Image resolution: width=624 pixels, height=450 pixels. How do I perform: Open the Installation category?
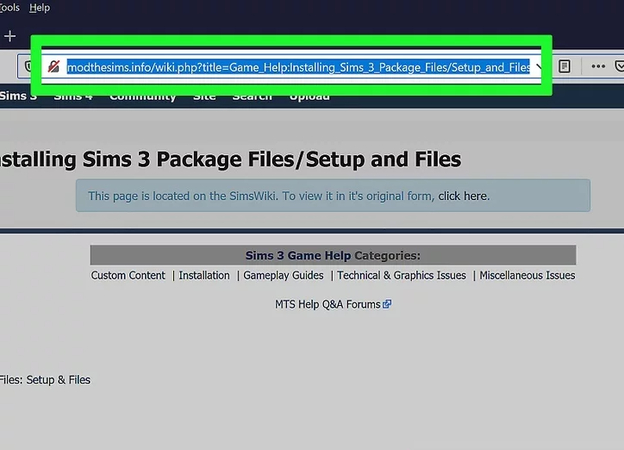coord(204,275)
